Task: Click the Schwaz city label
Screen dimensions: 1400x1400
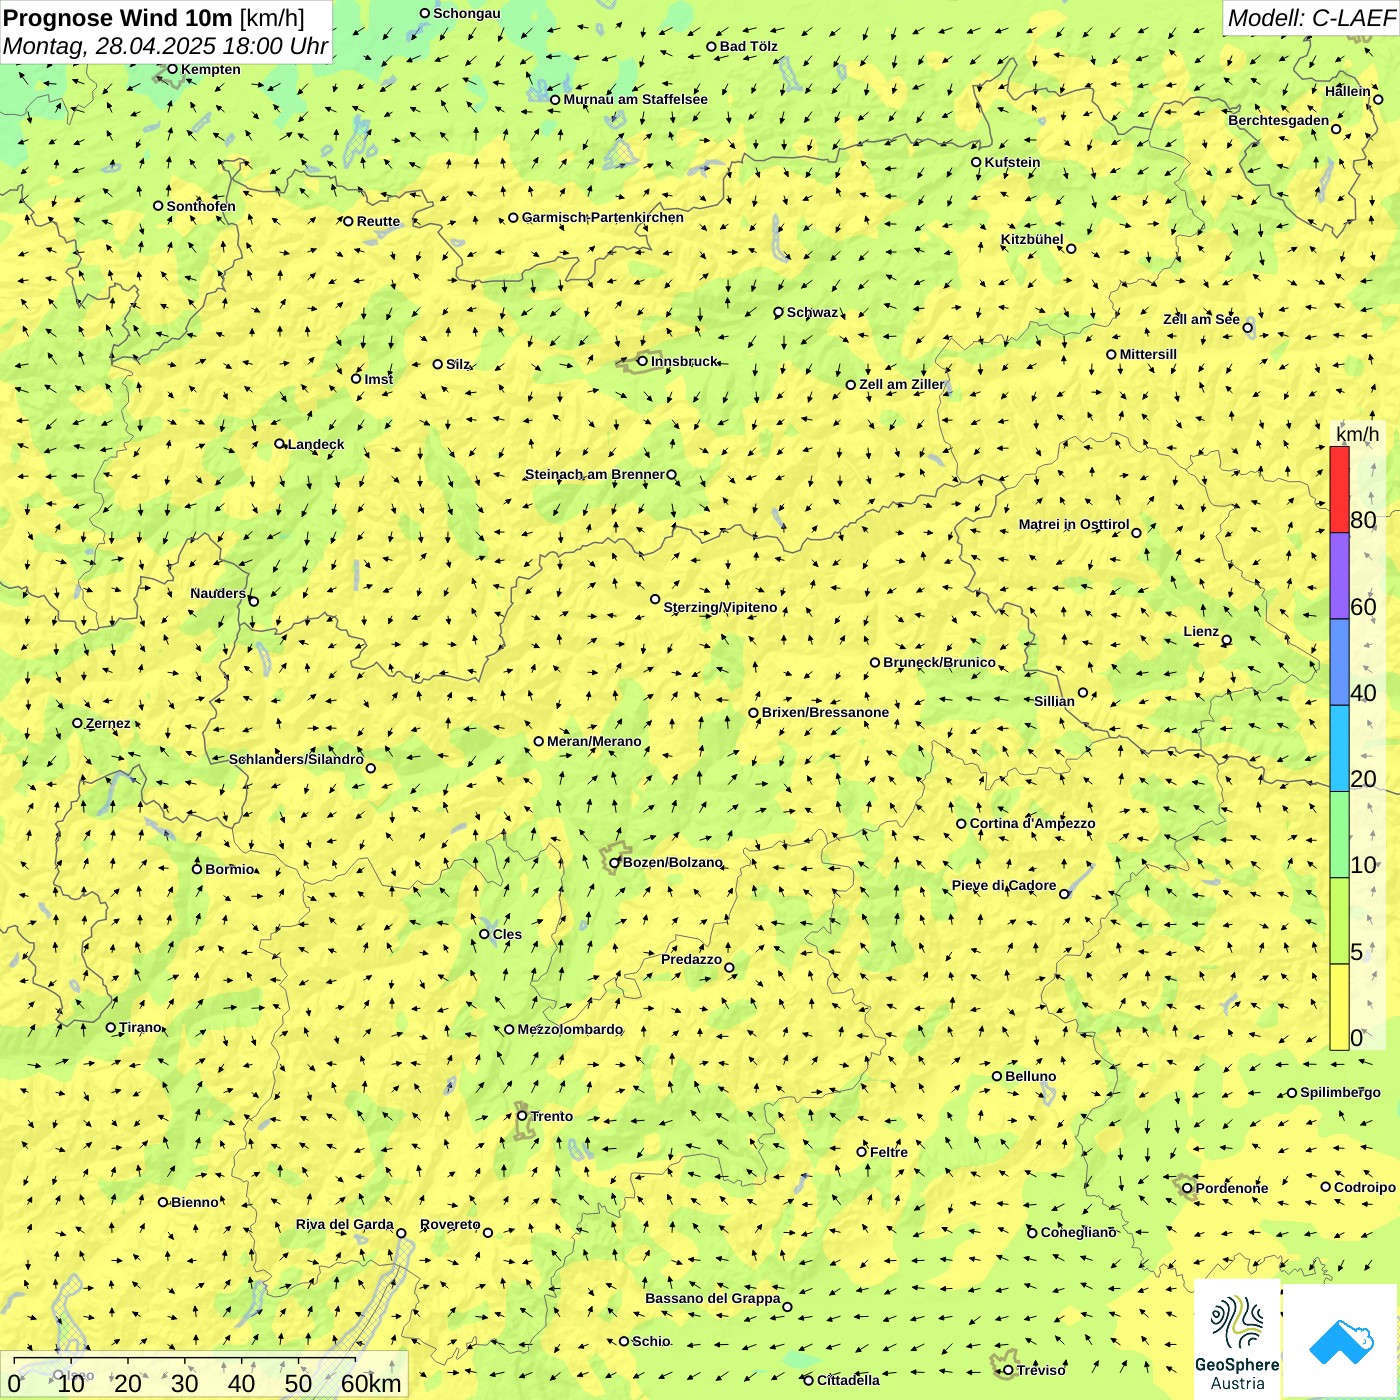Action: coord(812,312)
